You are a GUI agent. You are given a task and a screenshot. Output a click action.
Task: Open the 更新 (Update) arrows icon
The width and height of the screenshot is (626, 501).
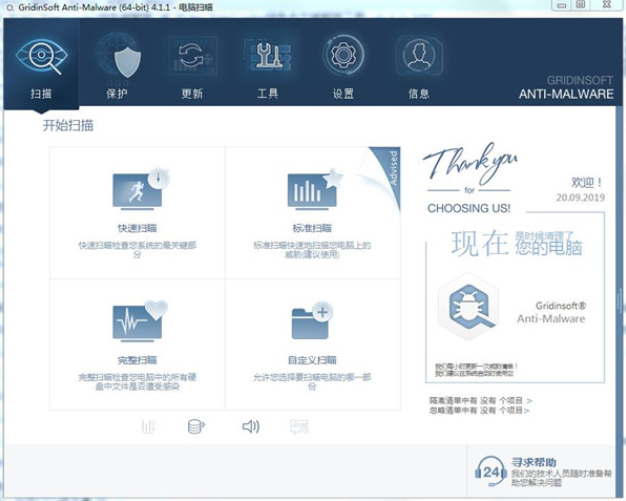pos(192,56)
